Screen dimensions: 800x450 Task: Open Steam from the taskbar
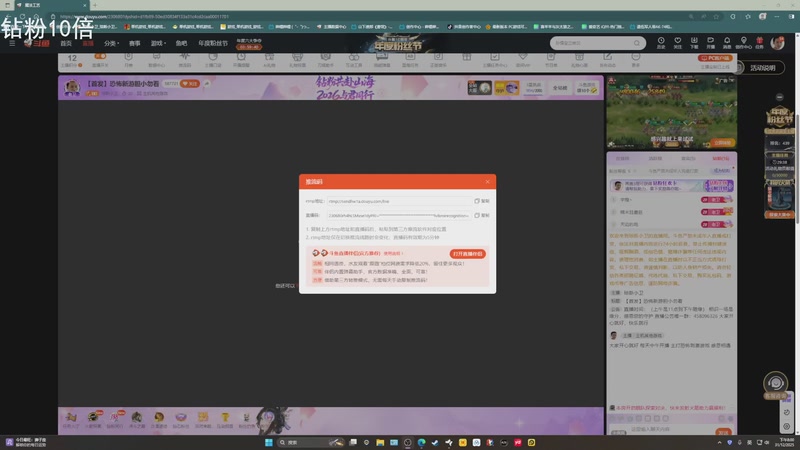pyautogui.click(x=435, y=442)
